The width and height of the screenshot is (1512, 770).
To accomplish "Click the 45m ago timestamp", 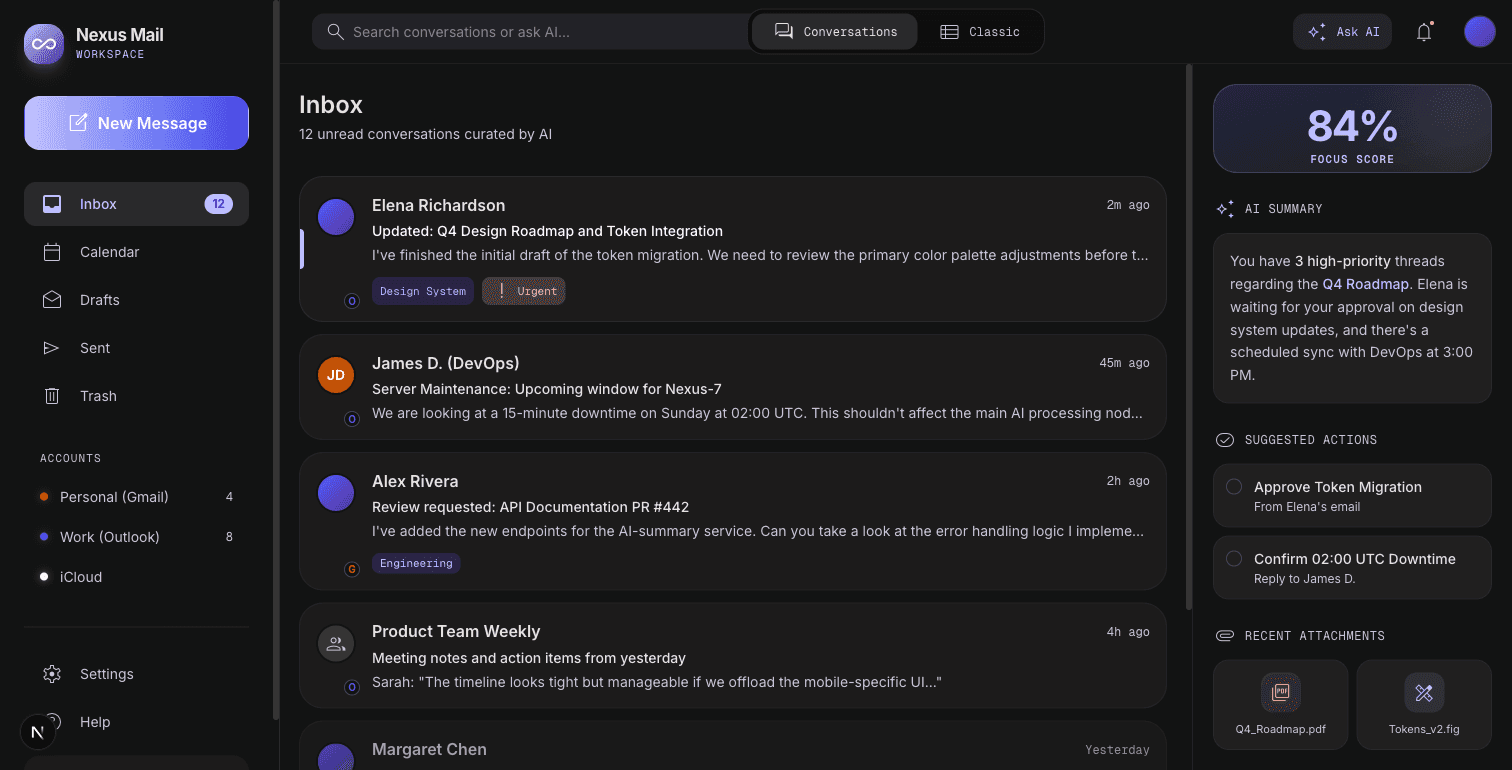I will point(1124,363).
